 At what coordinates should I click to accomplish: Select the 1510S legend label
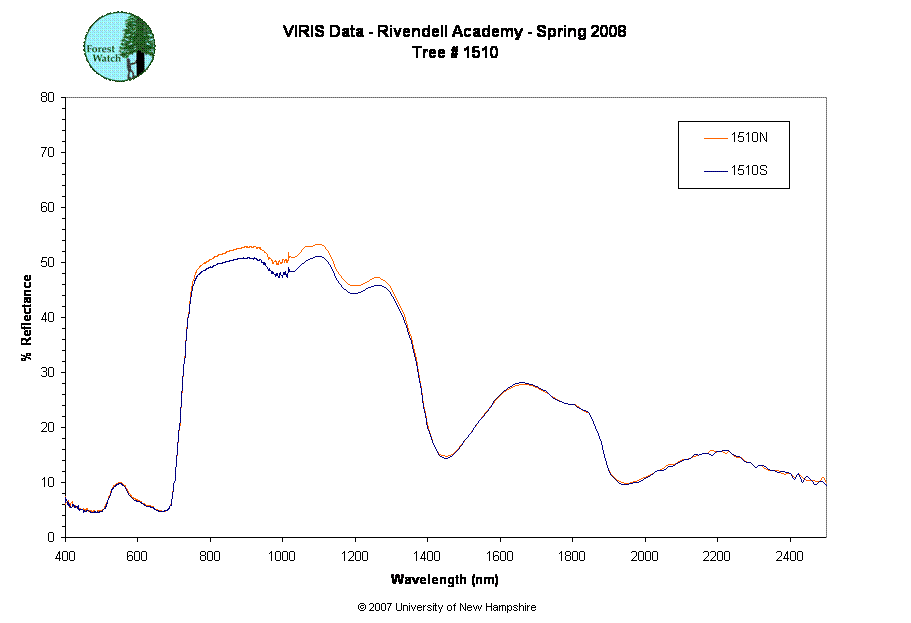pyautogui.click(x=748, y=171)
